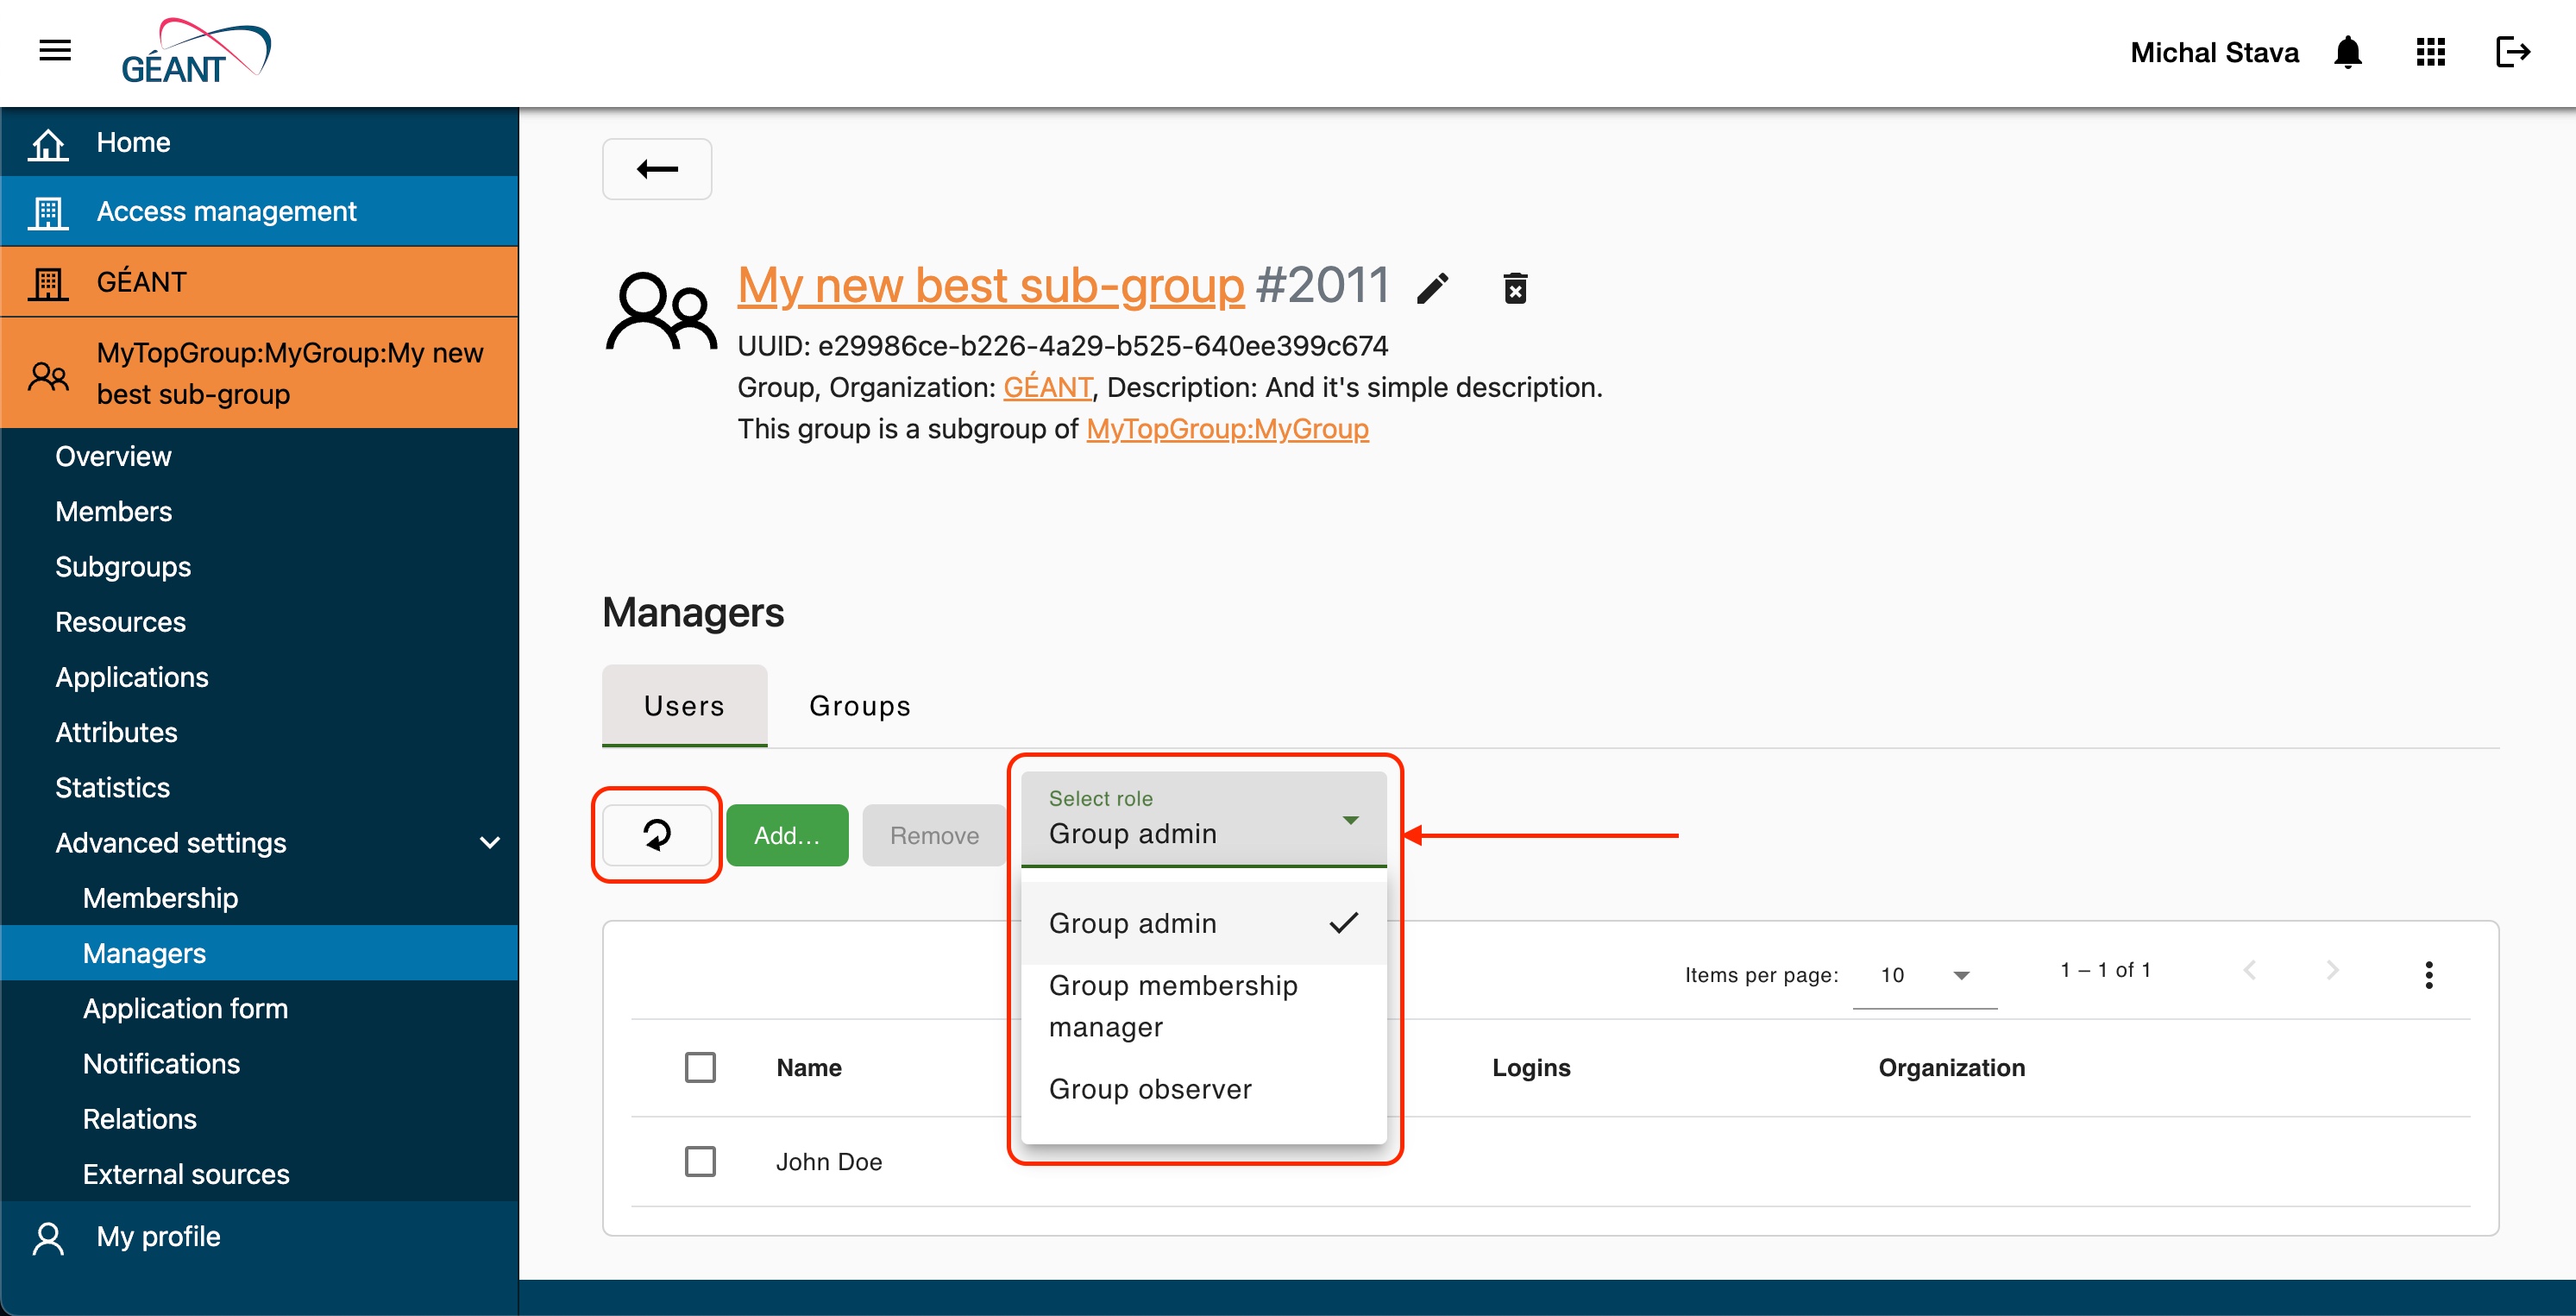Open the apps grid icon
This screenshot has height=1316, width=2576.
point(2430,52)
